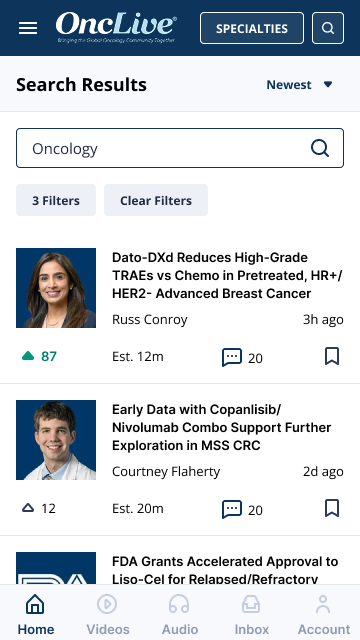Open the hamburger navigation menu
This screenshot has width=360, height=640.
click(x=28, y=28)
